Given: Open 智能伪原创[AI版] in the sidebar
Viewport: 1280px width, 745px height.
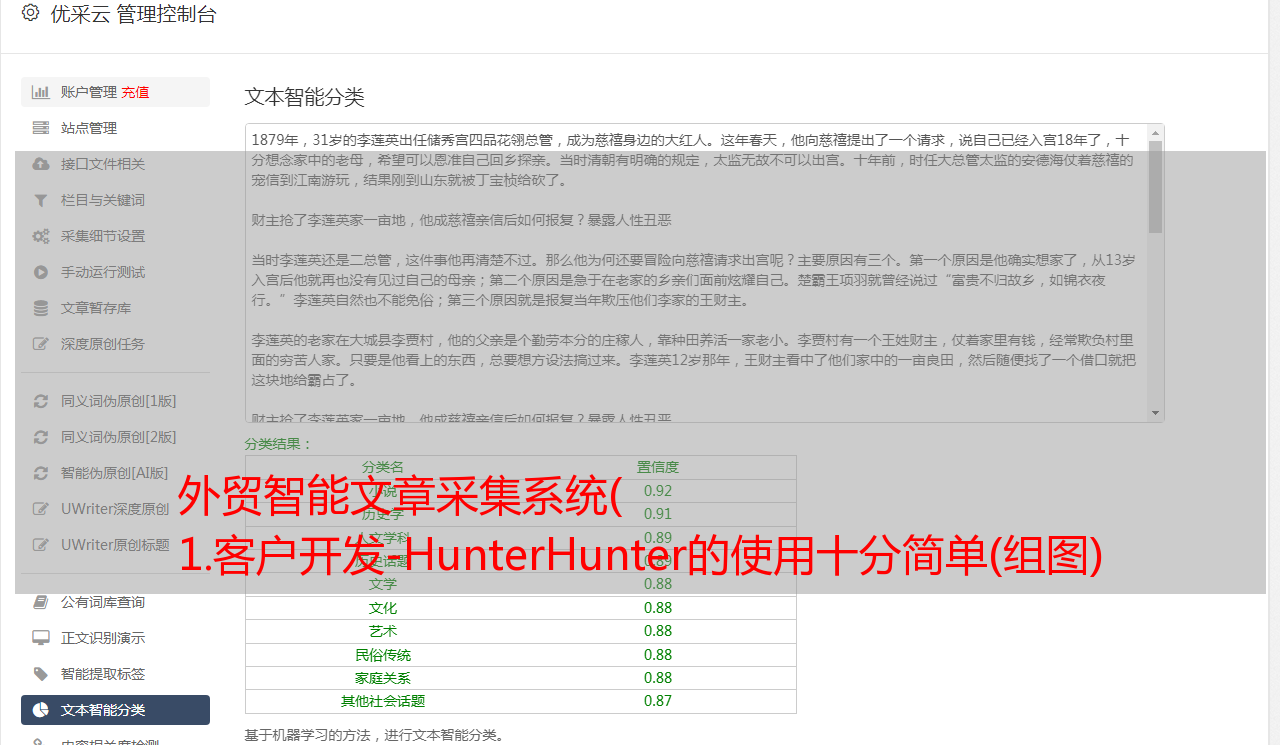Looking at the screenshot, I should 115,473.
